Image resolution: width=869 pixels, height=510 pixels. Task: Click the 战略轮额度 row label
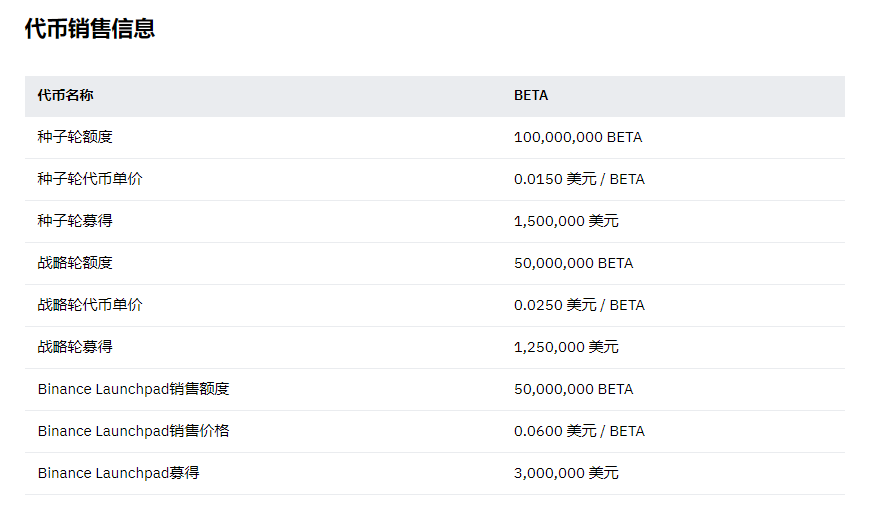click(75, 263)
